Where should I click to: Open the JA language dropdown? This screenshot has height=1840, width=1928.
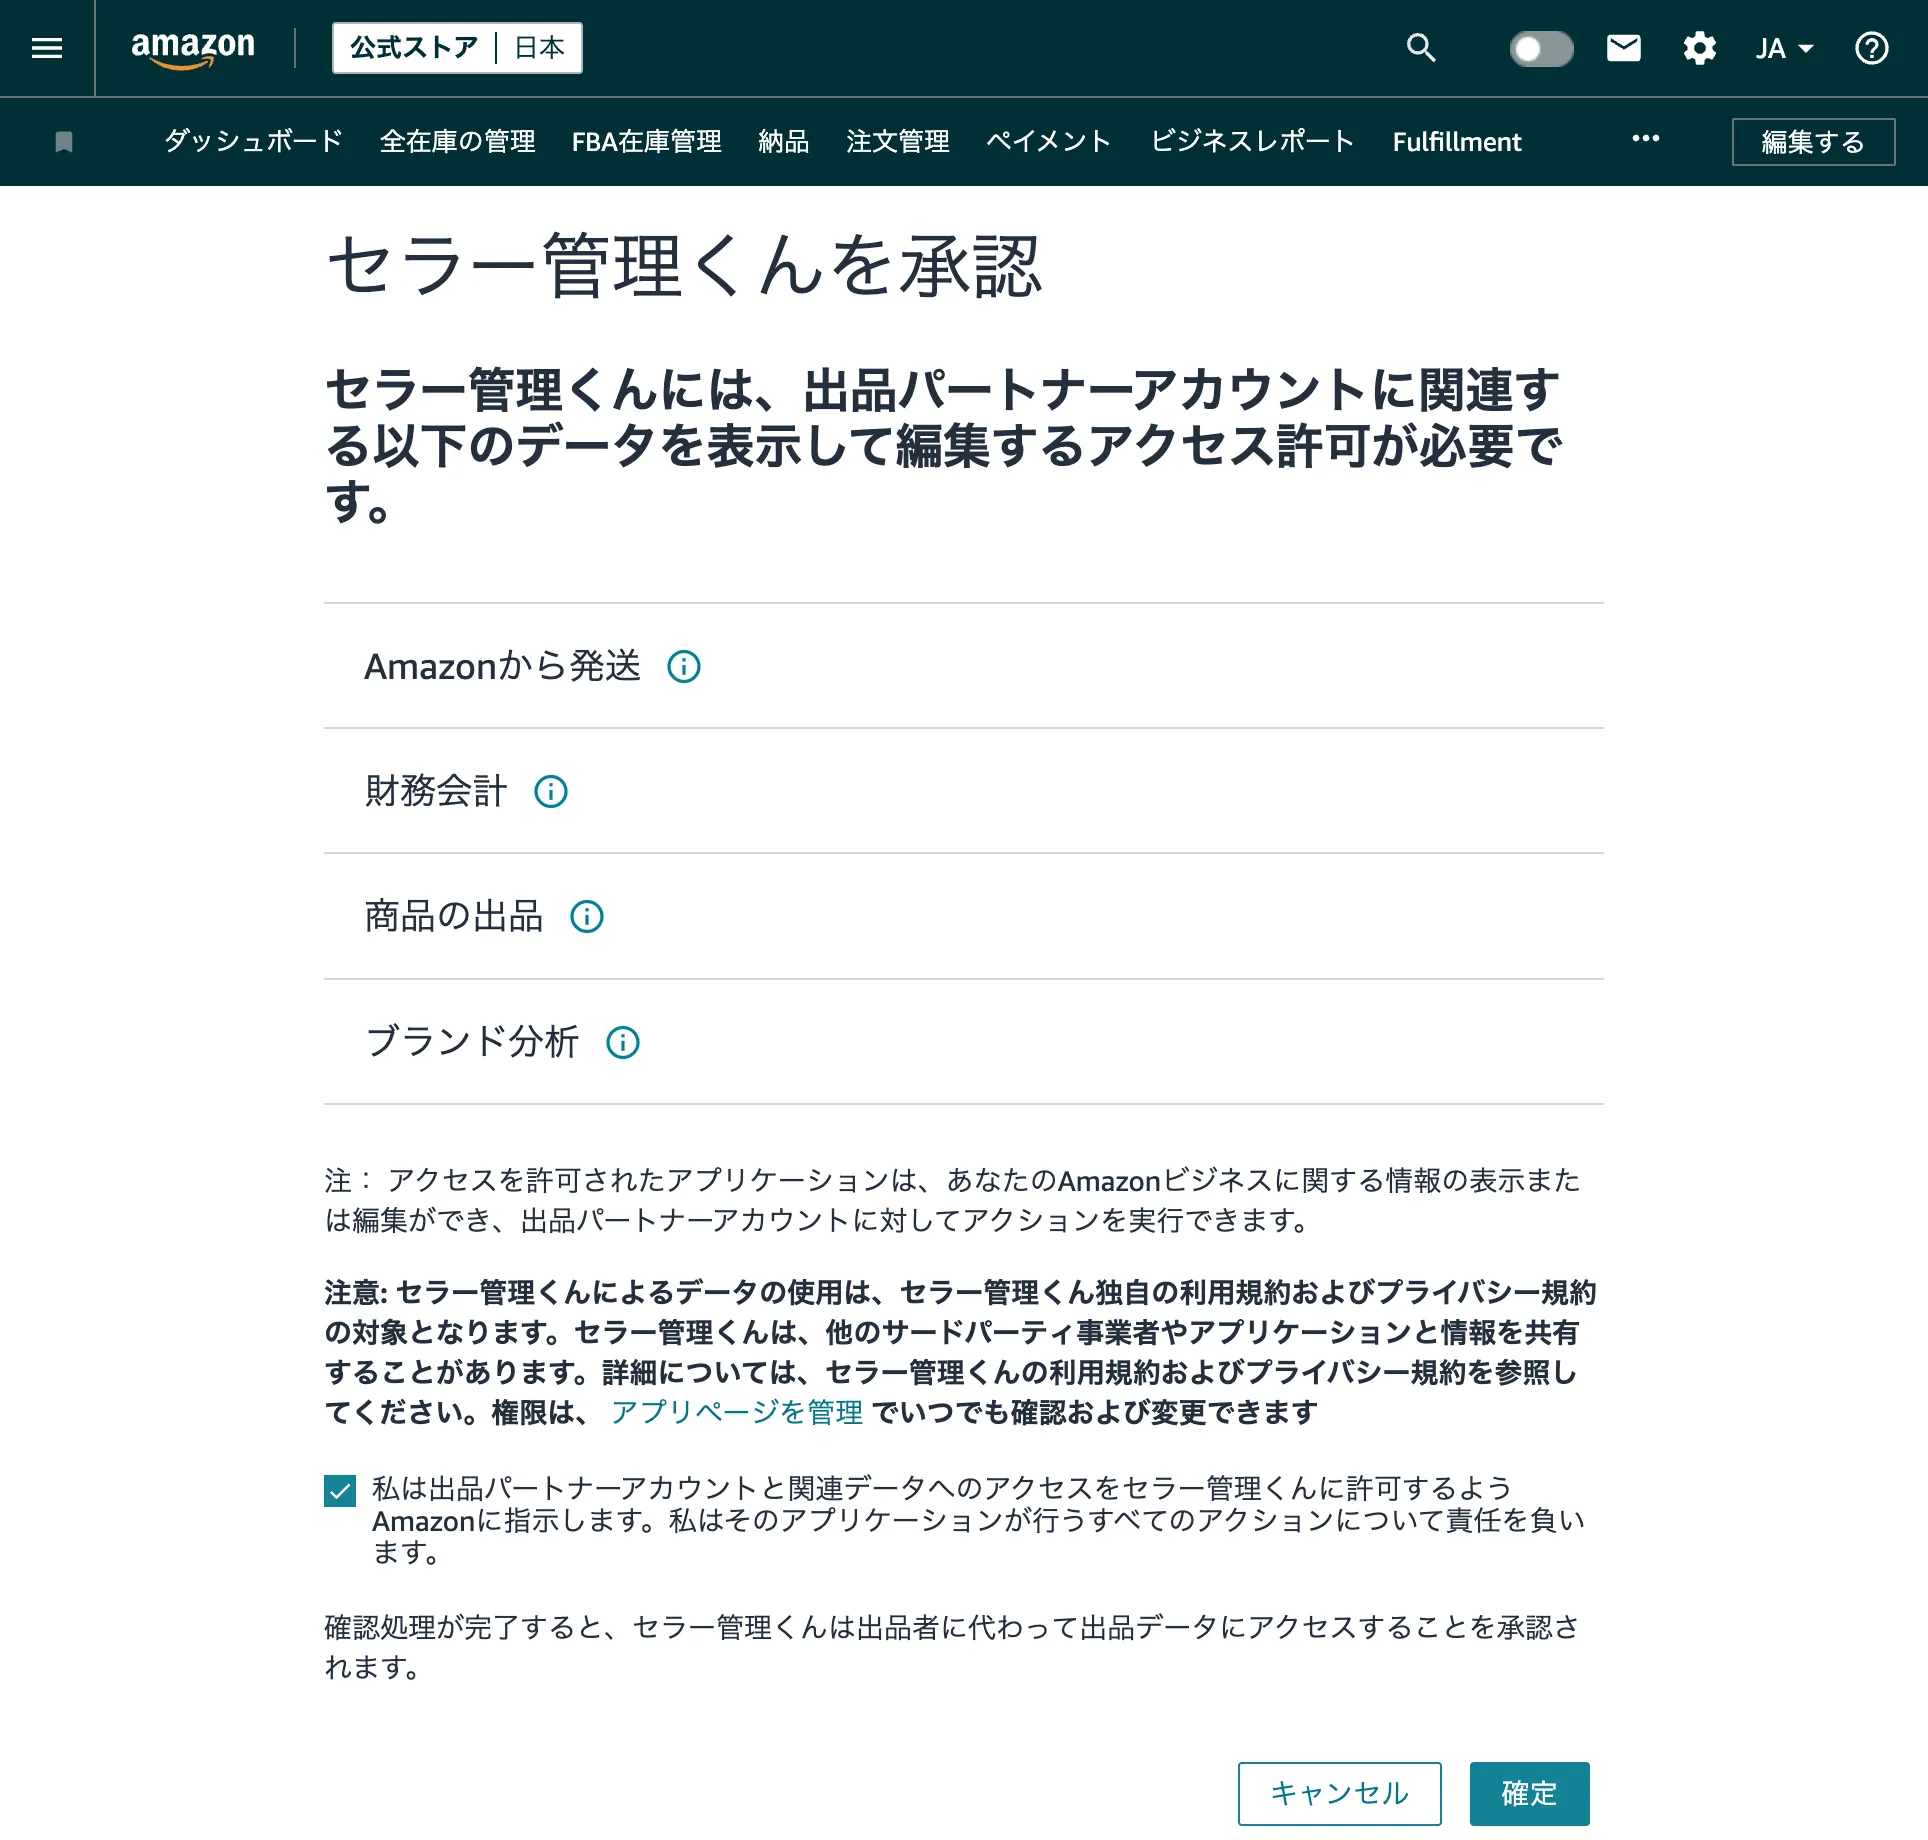pyautogui.click(x=1784, y=48)
